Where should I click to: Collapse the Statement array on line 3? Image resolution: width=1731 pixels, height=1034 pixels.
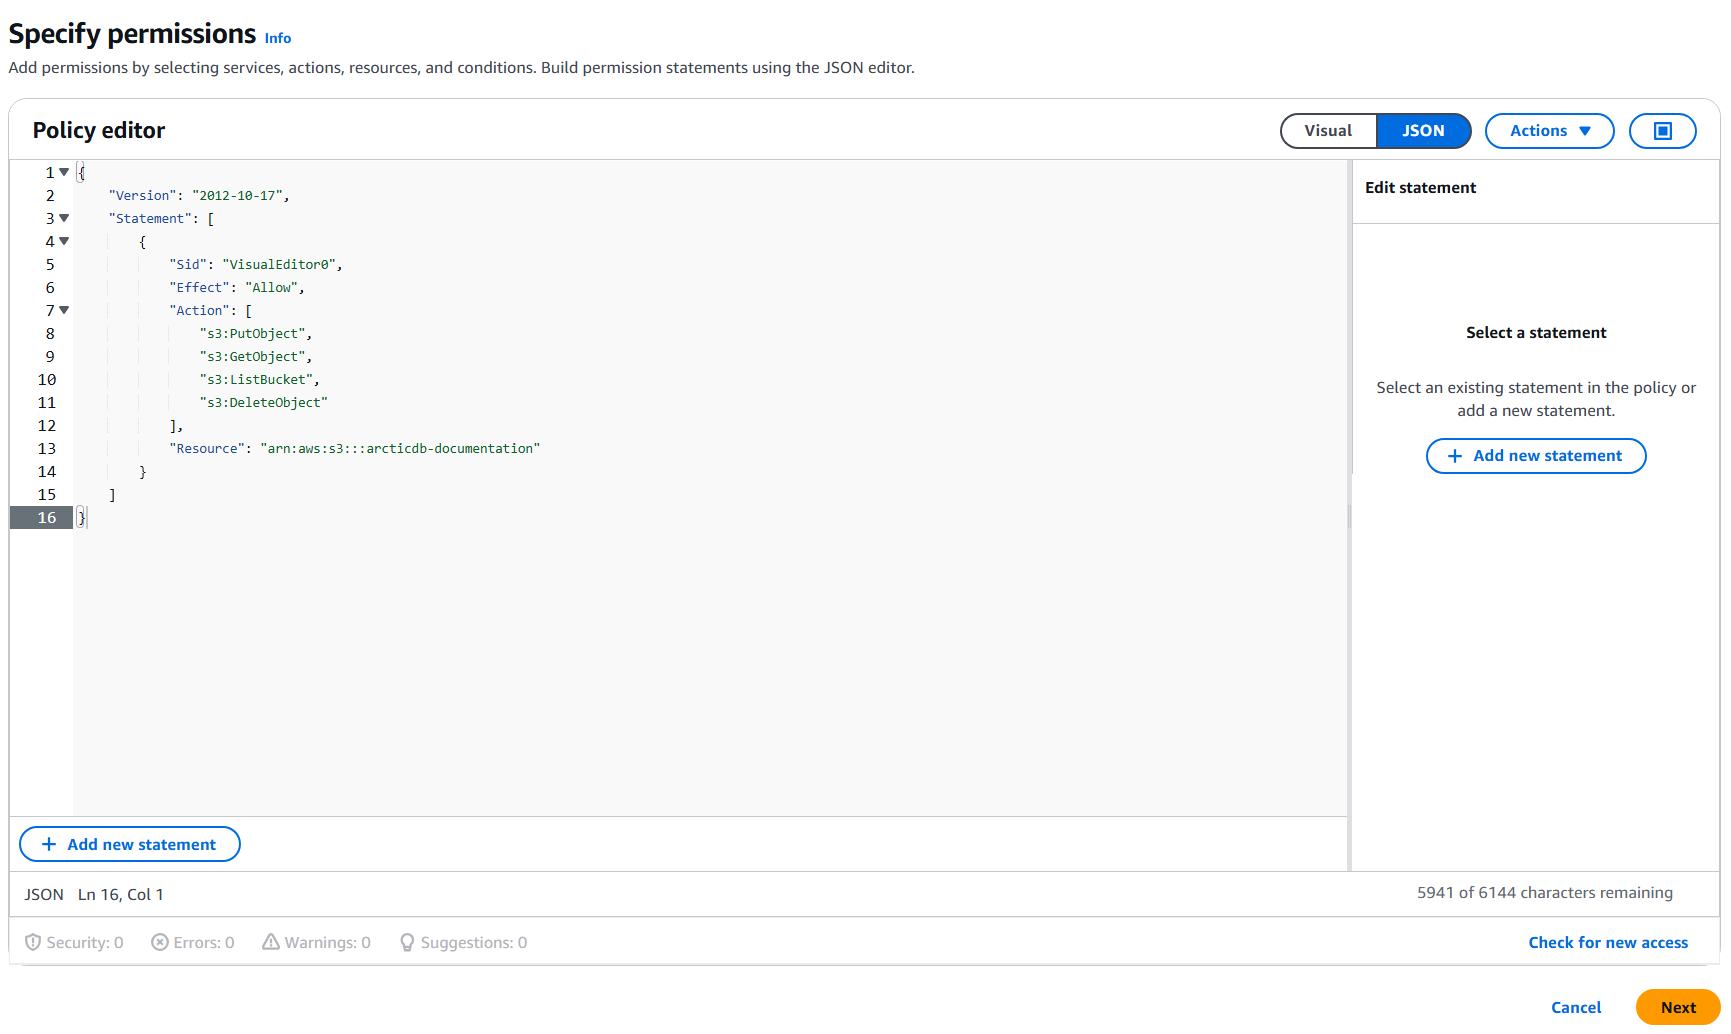tap(64, 218)
